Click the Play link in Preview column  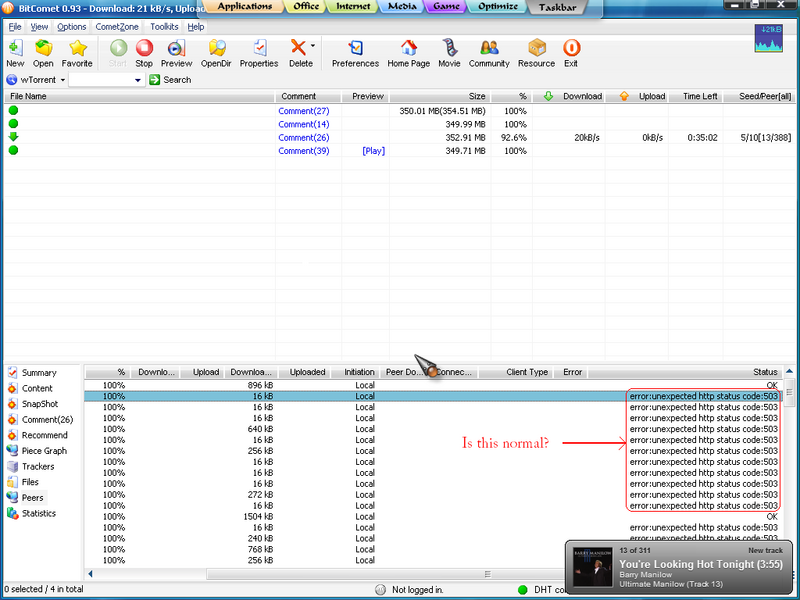click(373, 151)
